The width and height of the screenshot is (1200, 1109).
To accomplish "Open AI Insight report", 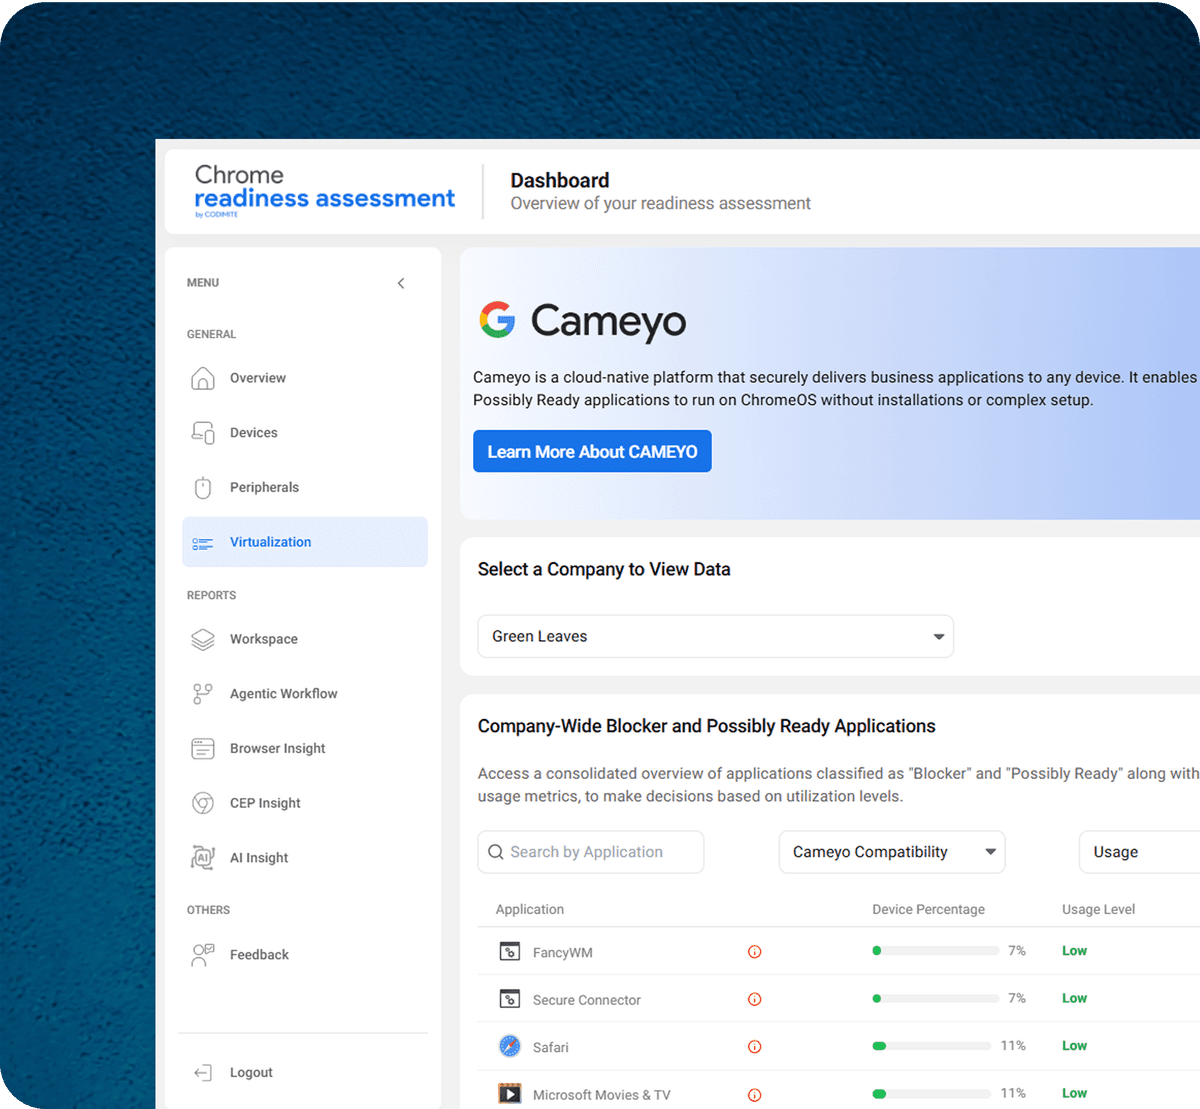I will click(305, 858).
